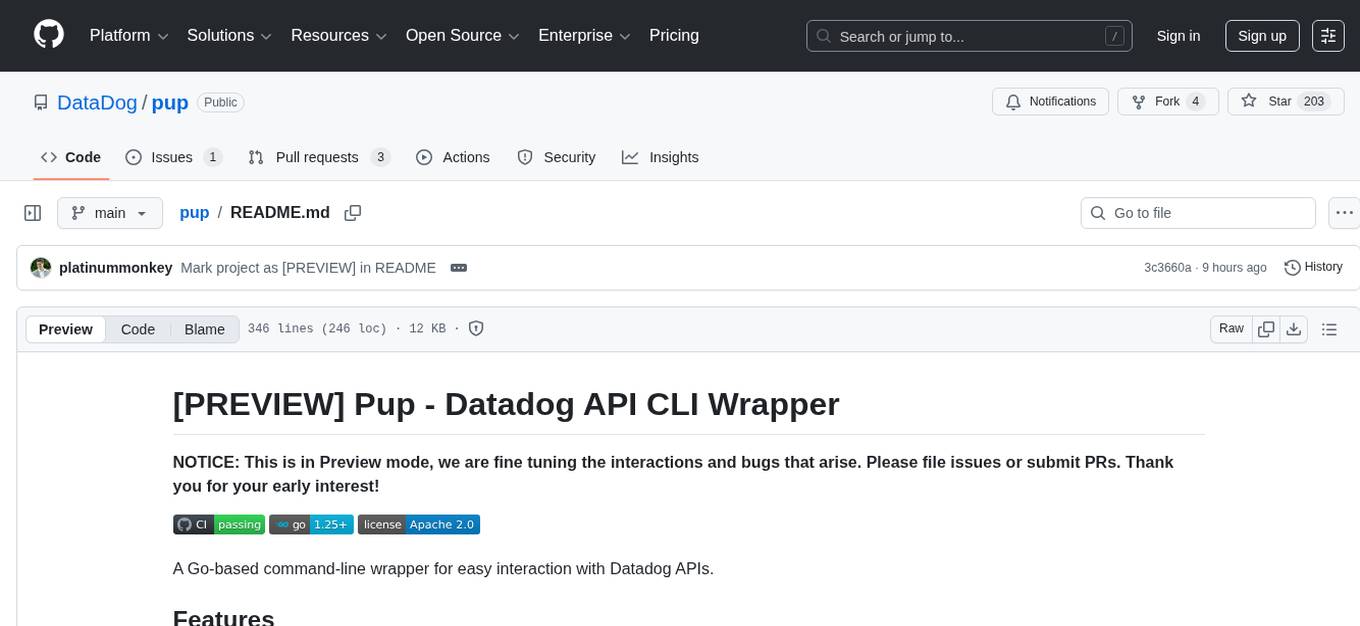Click the CI passing build badge
The height and width of the screenshot is (626, 1360).
pyautogui.click(x=218, y=524)
